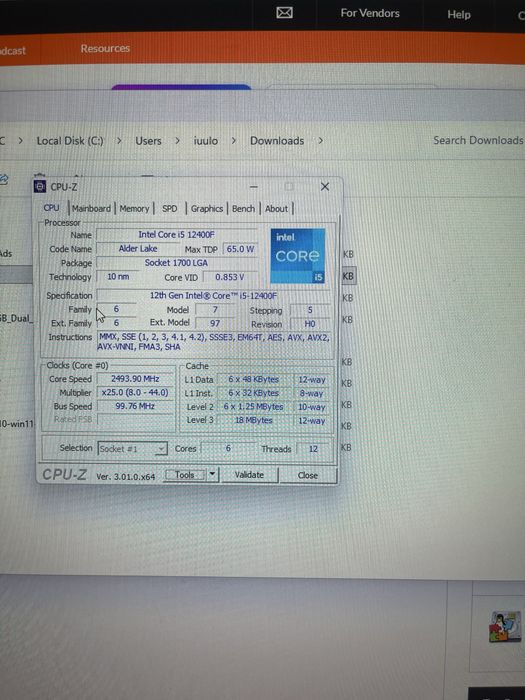Expand the chevron after Downloads in the path
525x700 pixels.
click(321, 141)
